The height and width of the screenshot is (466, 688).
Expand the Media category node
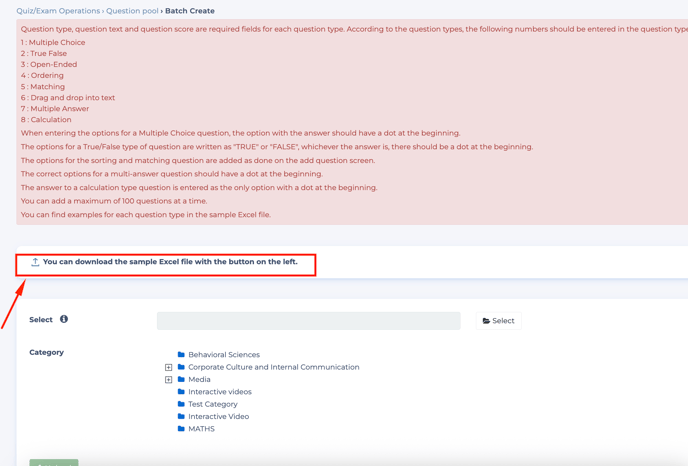point(168,380)
